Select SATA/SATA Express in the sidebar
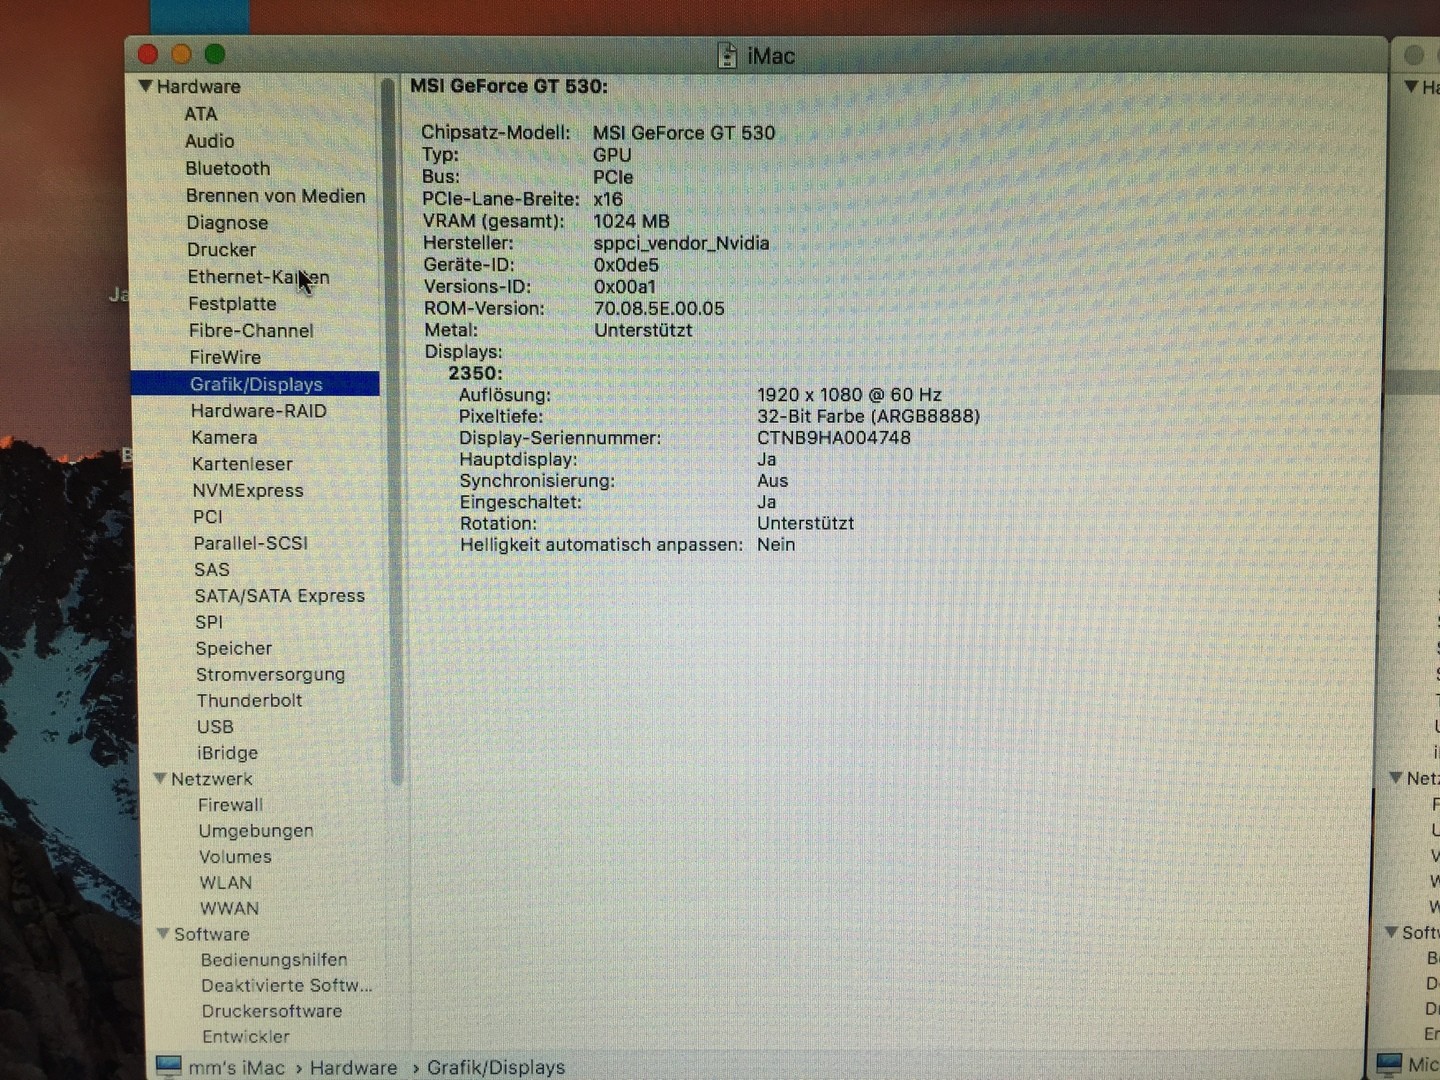The height and width of the screenshot is (1080, 1440). point(279,595)
